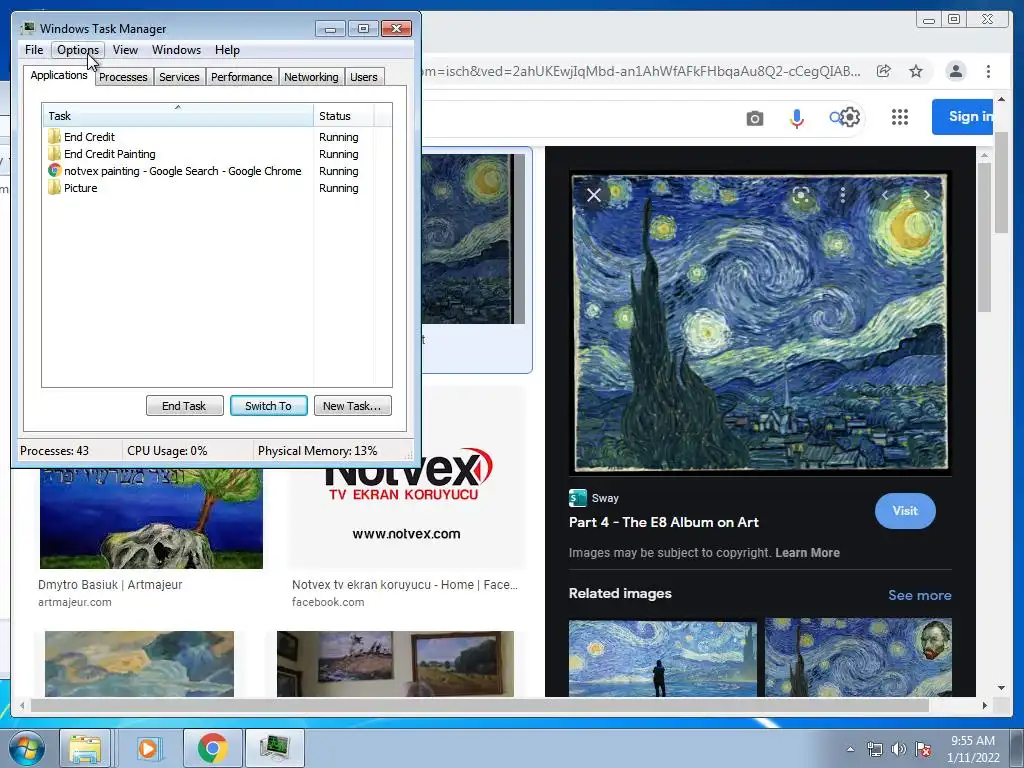This screenshot has width=1024, height=768.
Task: Open the Part 4 - The E8 Album on Art link
Action: click(x=664, y=522)
